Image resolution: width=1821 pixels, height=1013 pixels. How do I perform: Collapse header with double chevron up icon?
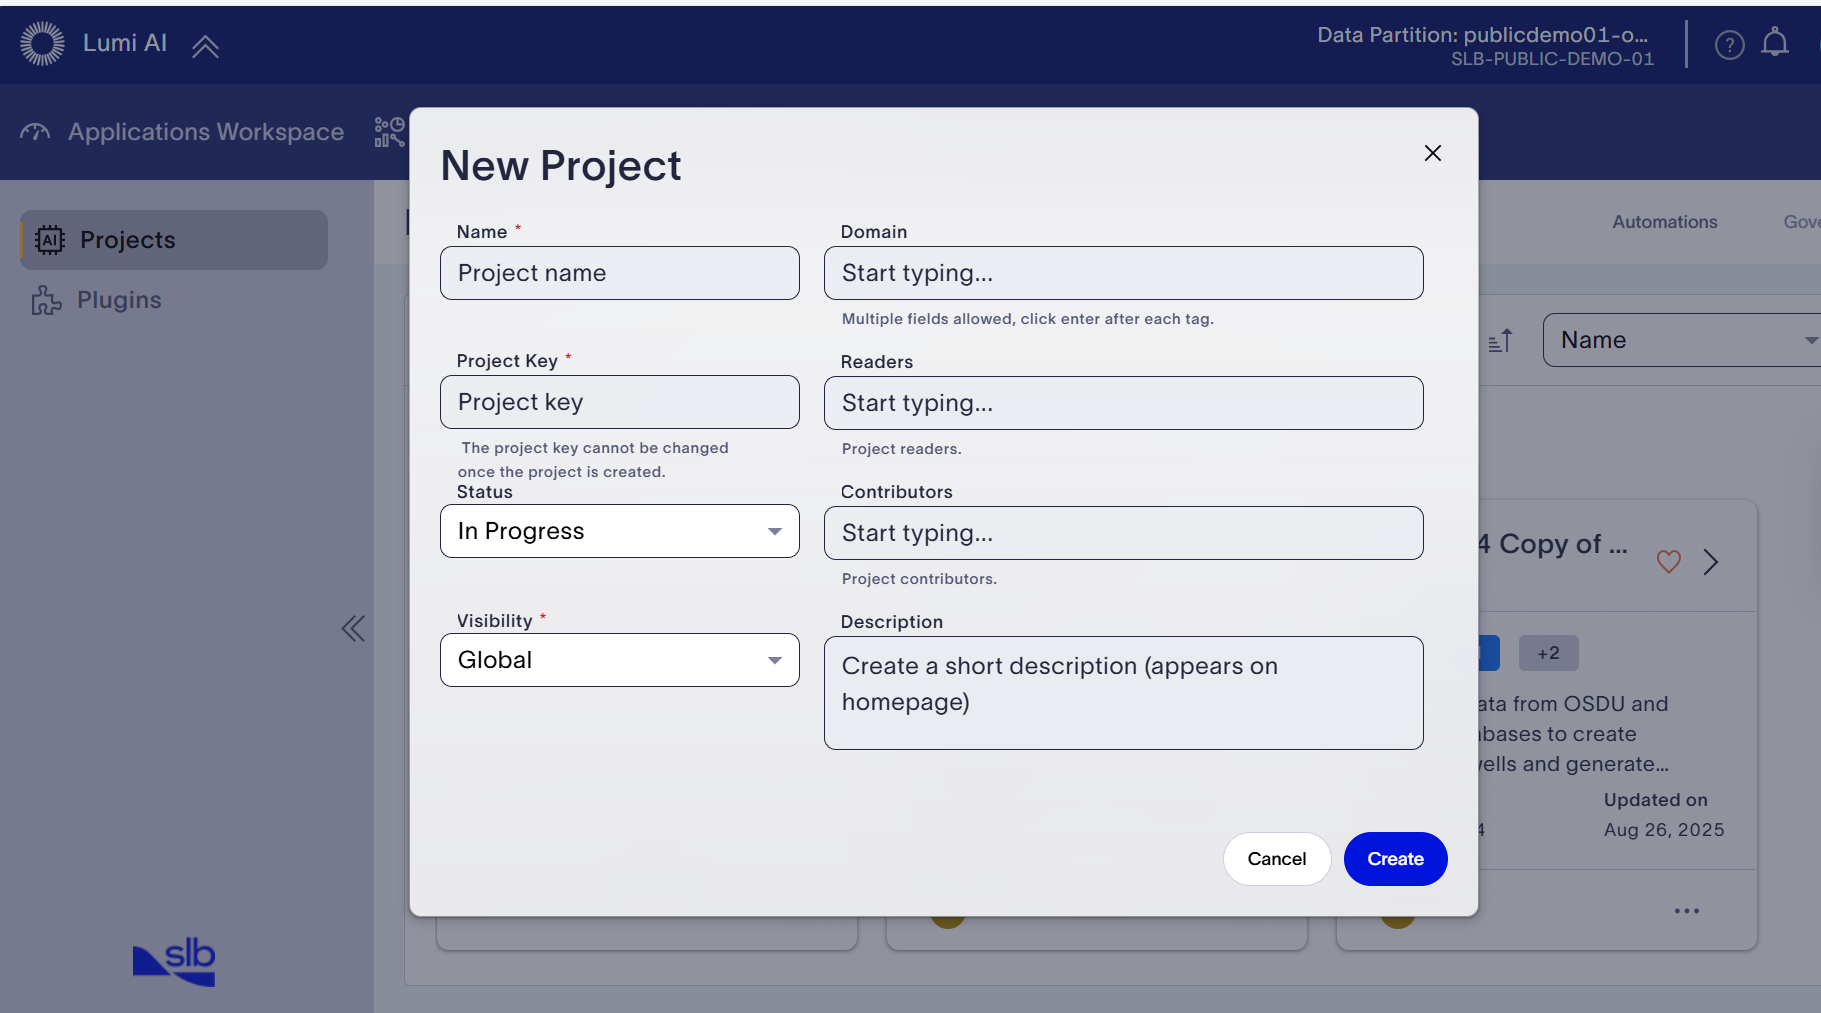pos(205,46)
